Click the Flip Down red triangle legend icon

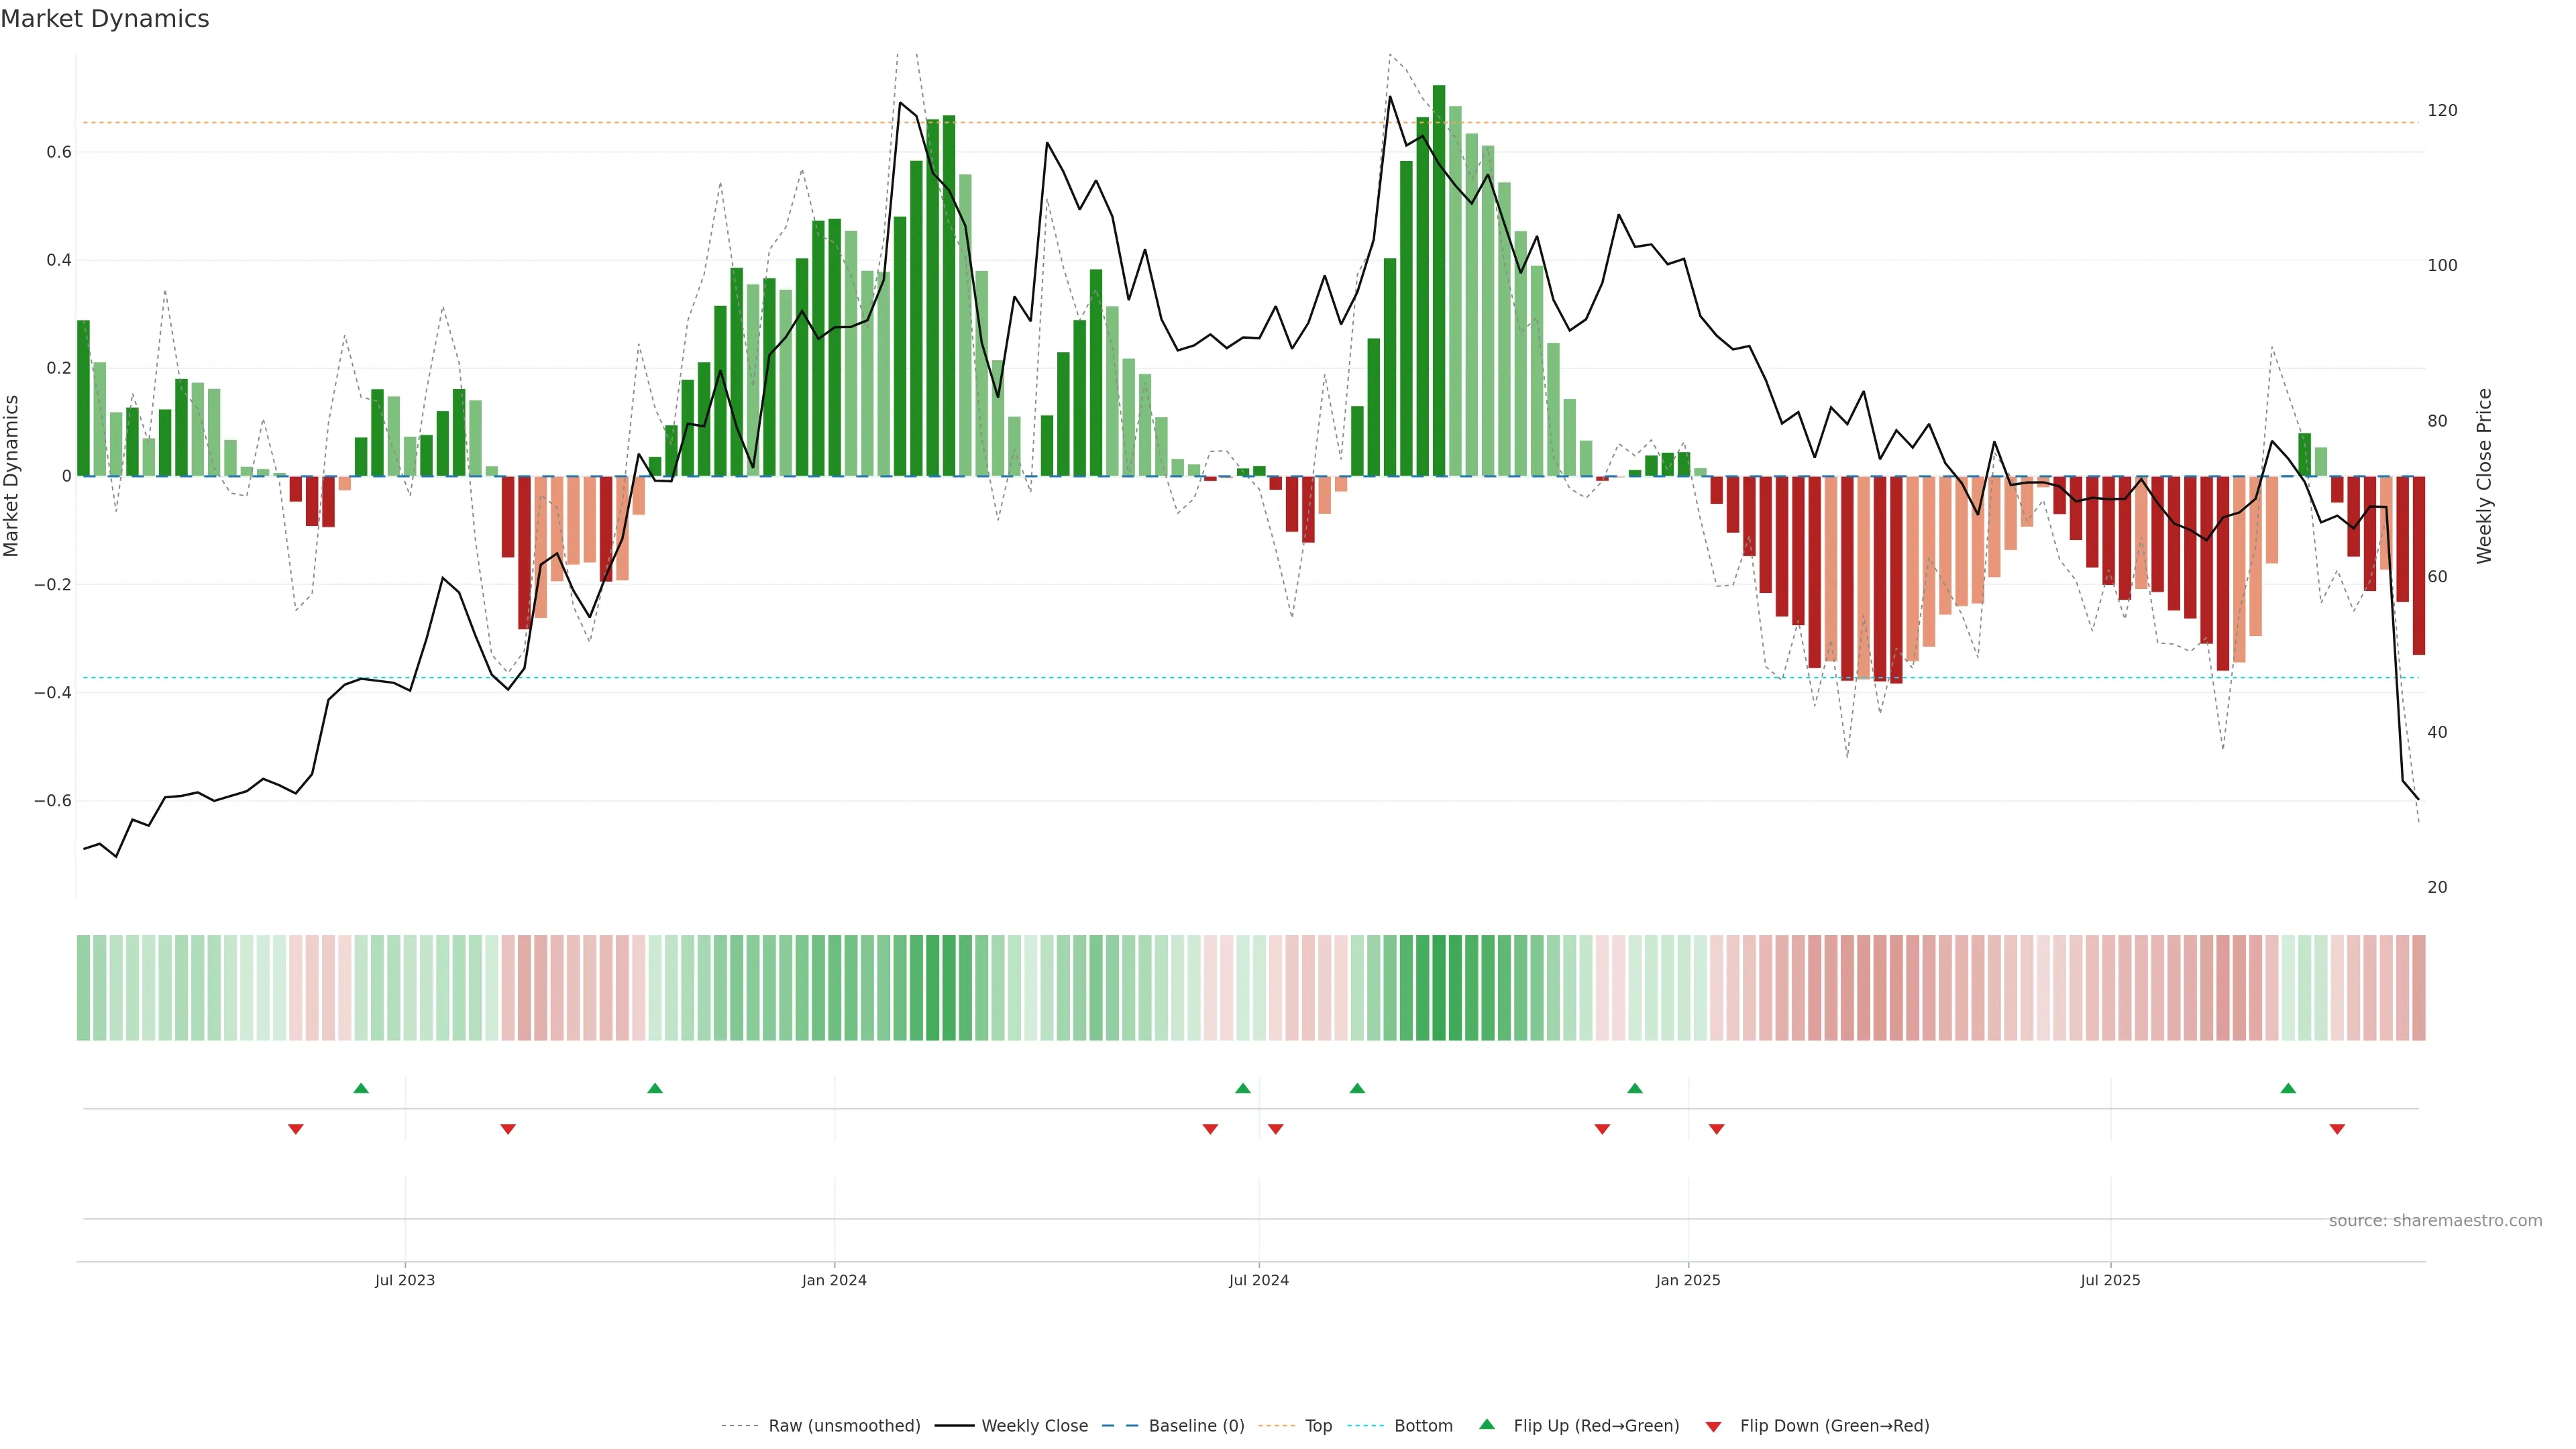click(1713, 1427)
